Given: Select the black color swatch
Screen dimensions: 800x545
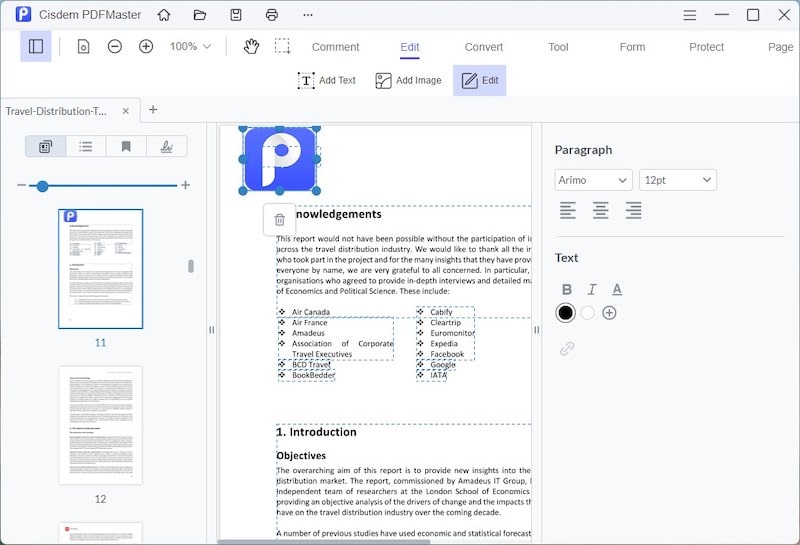Looking at the screenshot, I should [x=566, y=313].
